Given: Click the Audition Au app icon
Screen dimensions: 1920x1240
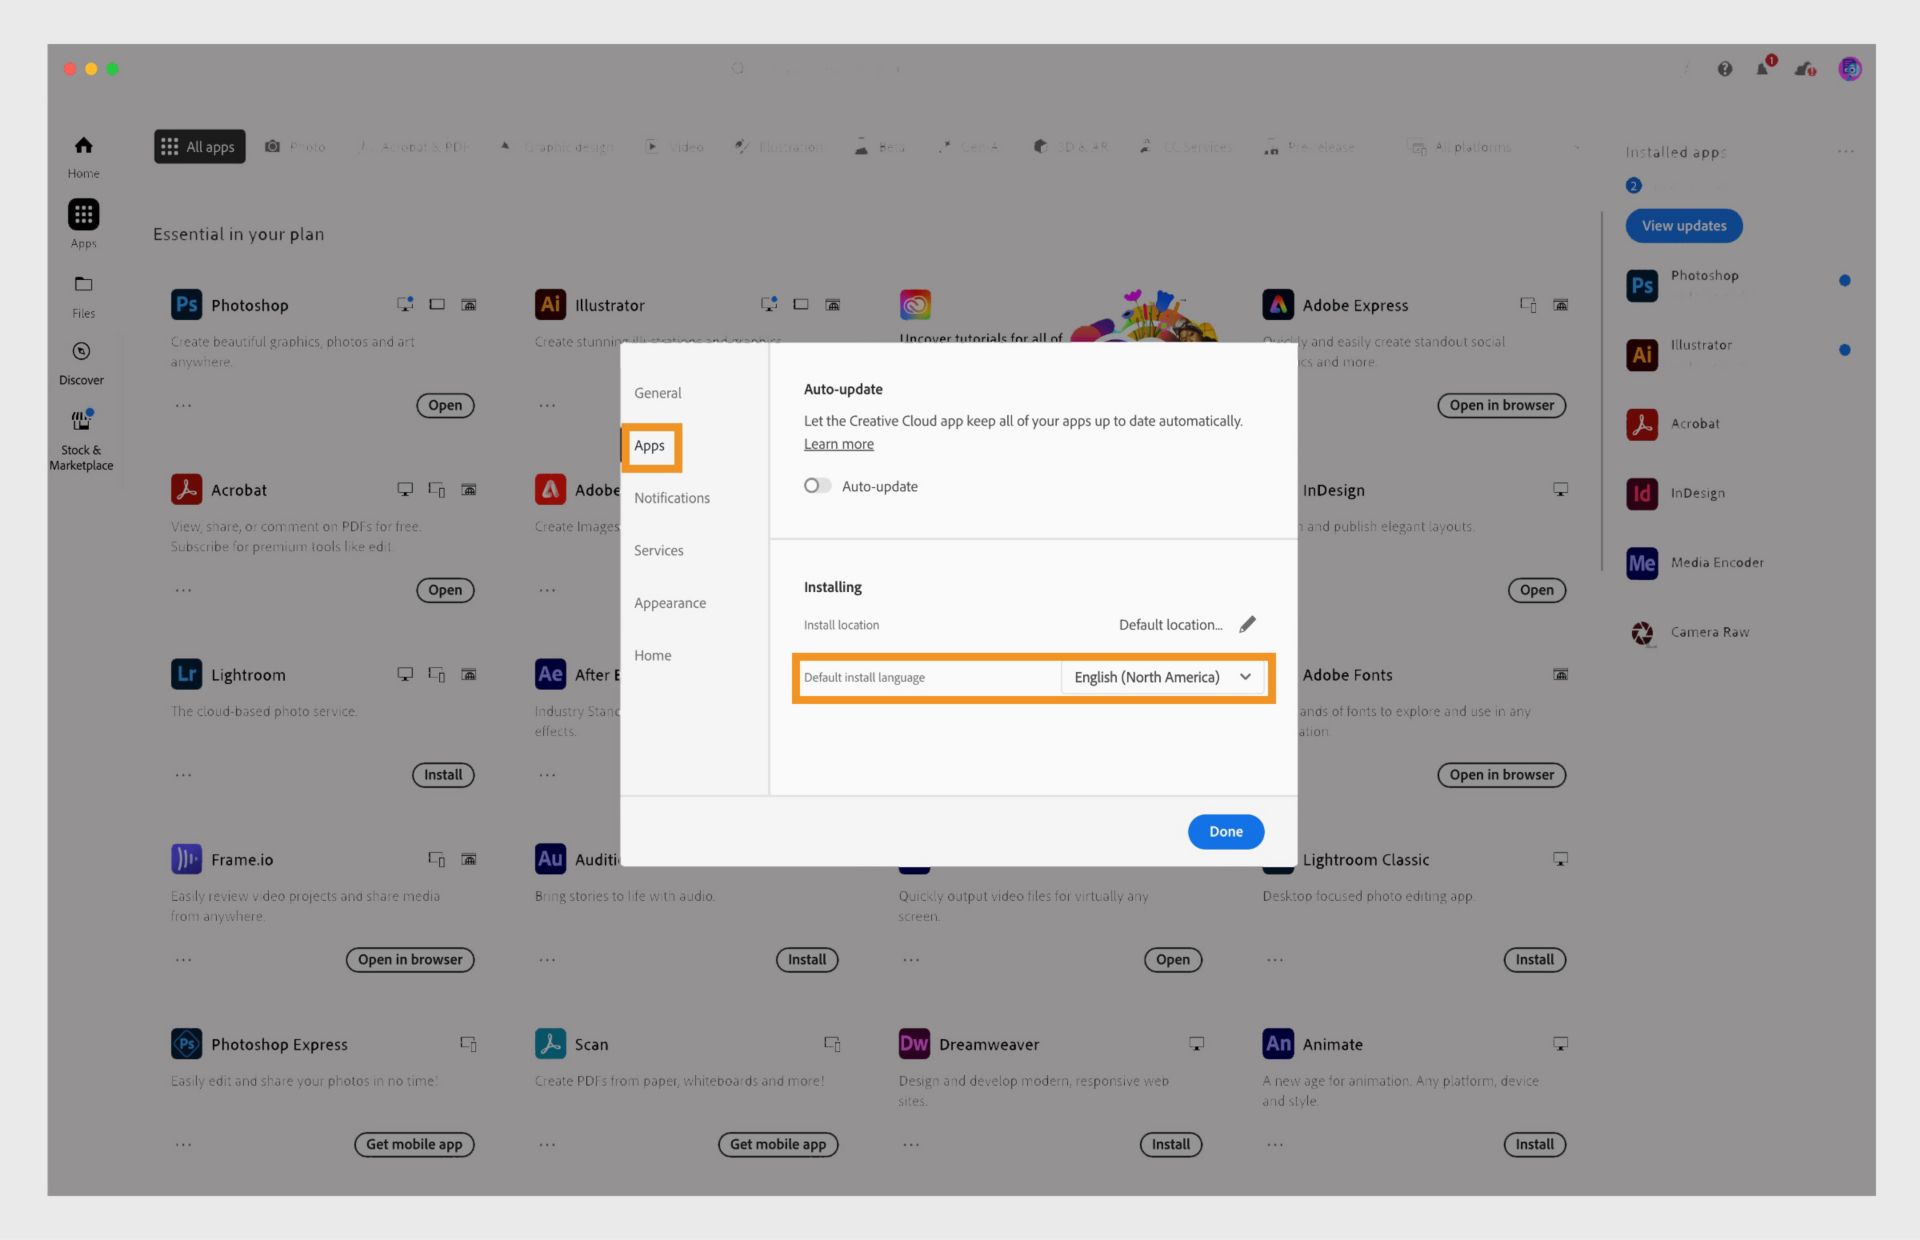Looking at the screenshot, I should click(x=551, y=859).
